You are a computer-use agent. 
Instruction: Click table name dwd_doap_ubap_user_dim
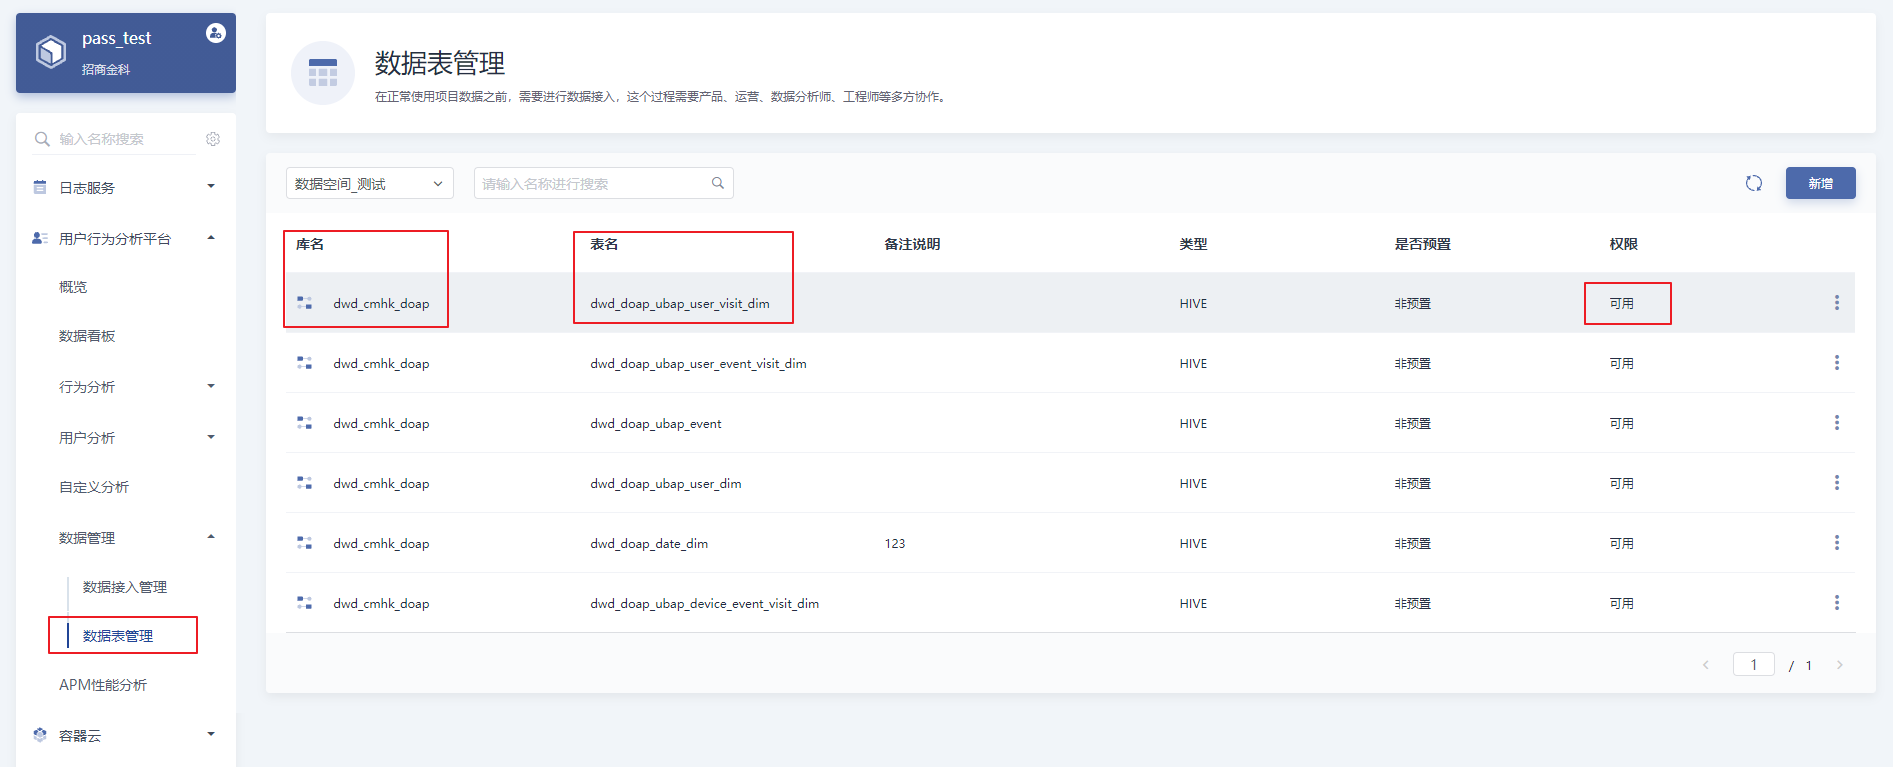point(666,484)
